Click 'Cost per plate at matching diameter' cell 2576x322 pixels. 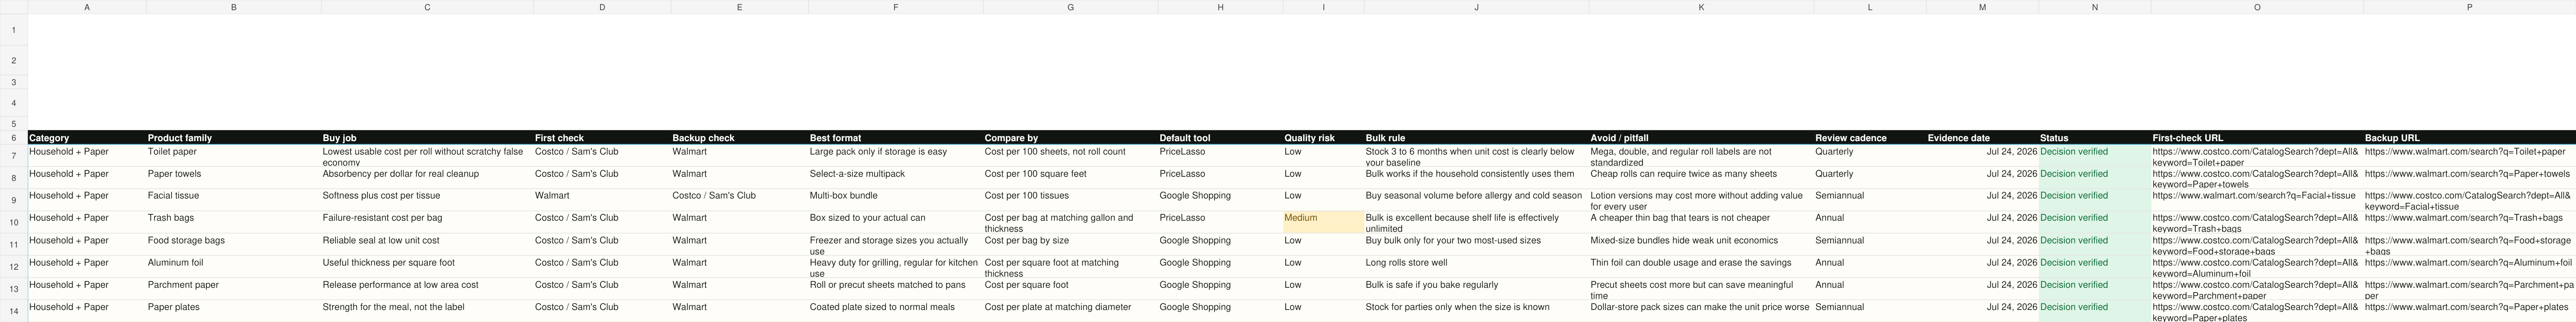point(1070,311)
